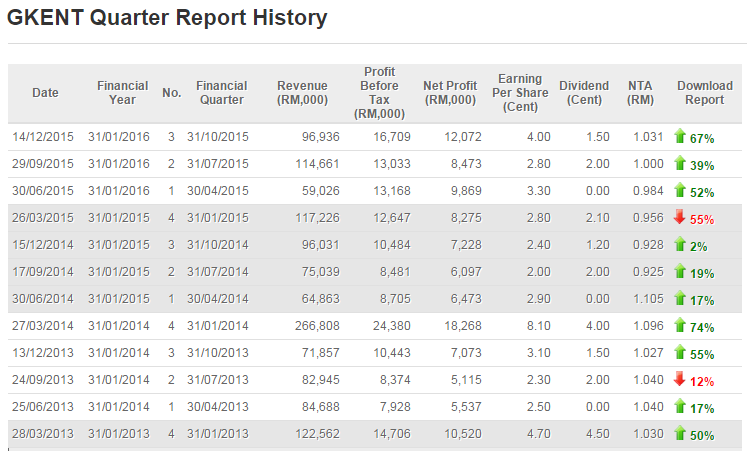
Task: Select the date cell 30/06/2015
Action: click(43, 191)
